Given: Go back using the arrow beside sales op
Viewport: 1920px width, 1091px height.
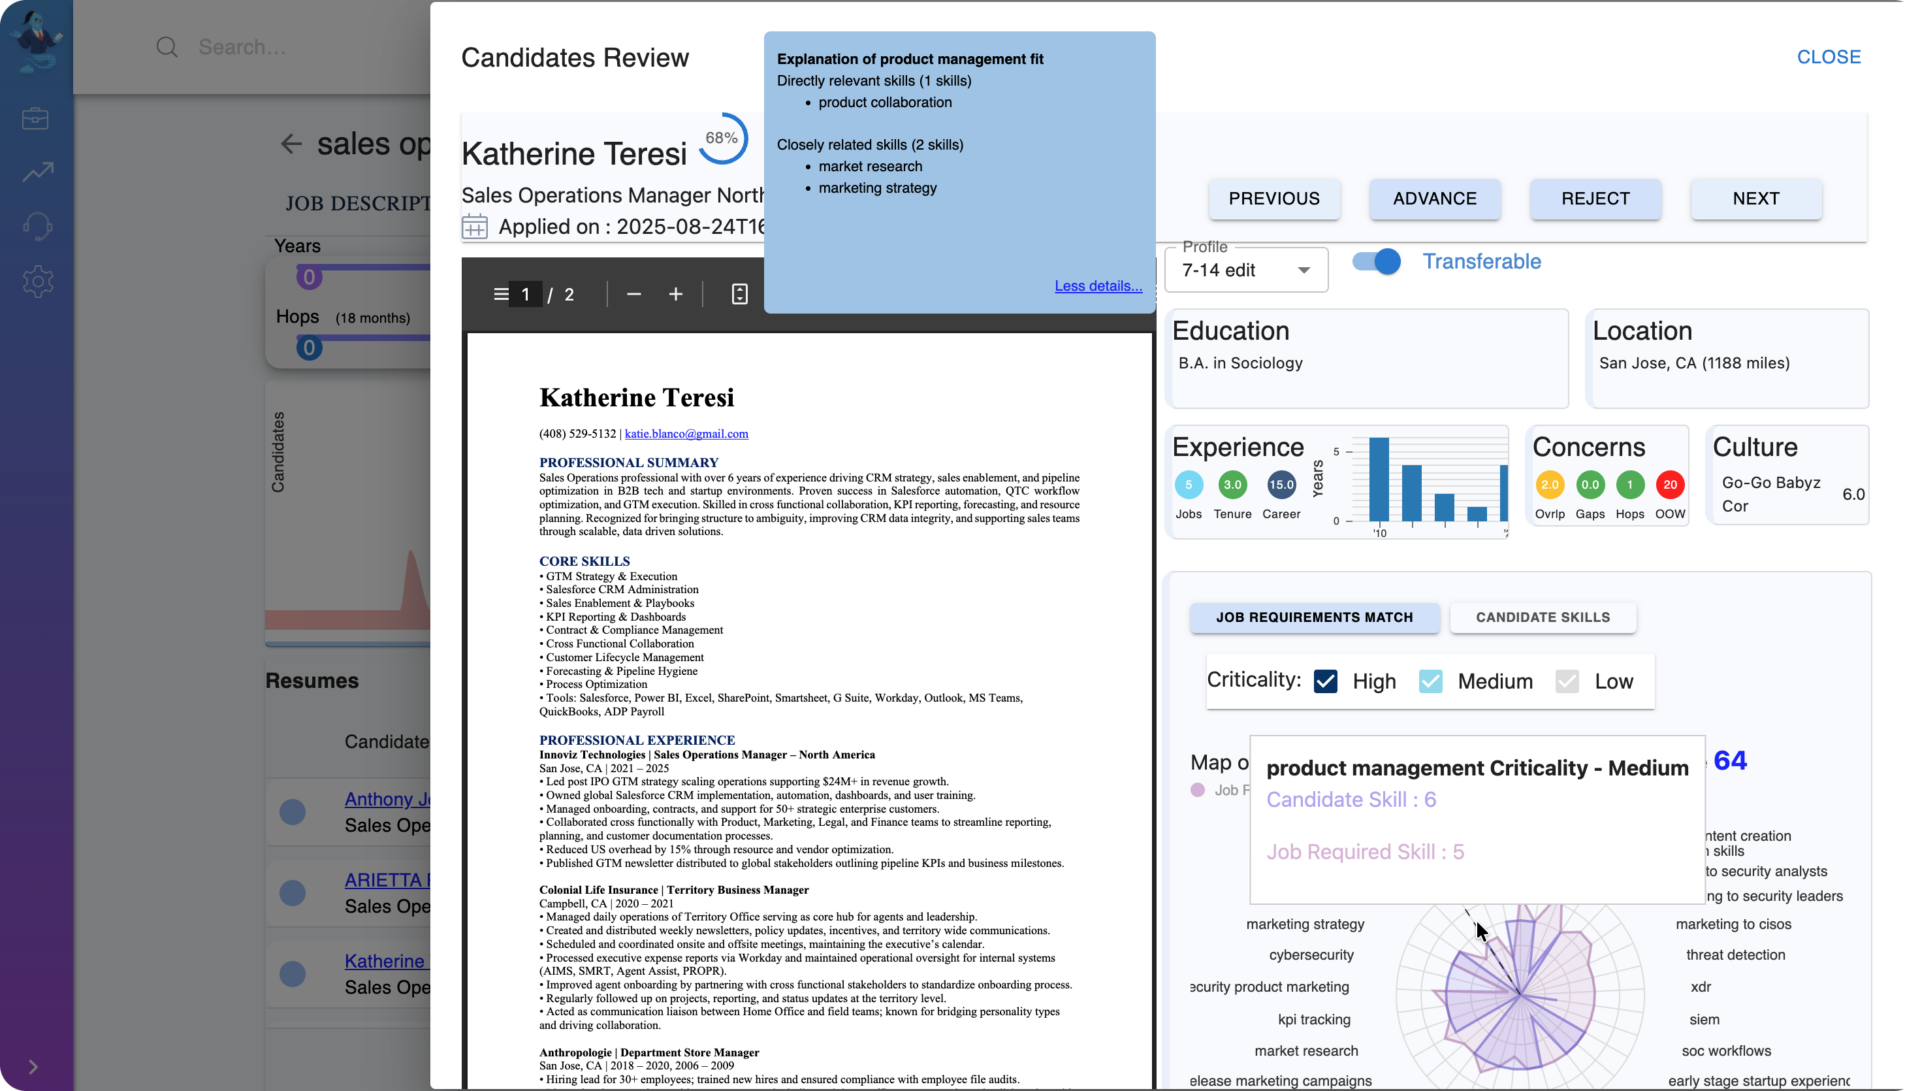Looking at the screenshot, I should click(x=291, y=144).
